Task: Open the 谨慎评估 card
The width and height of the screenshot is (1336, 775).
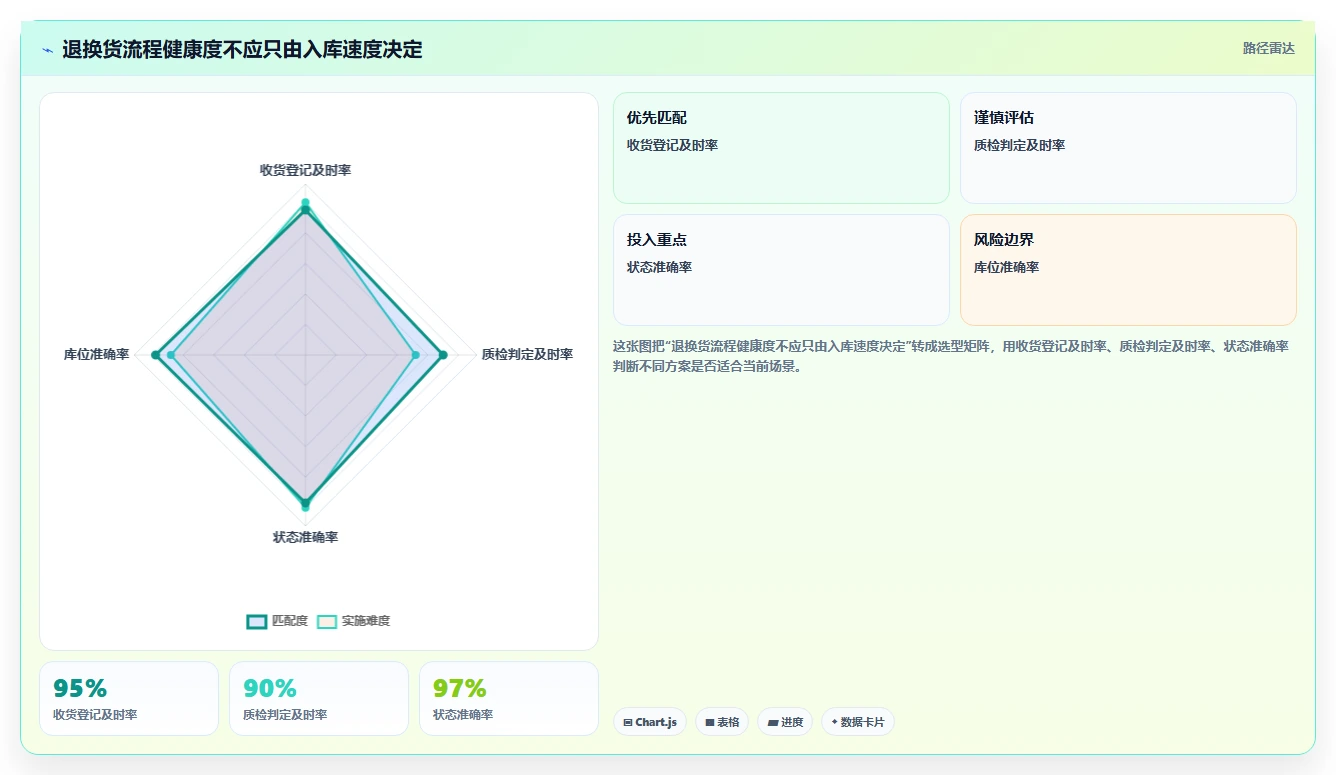Action: (x=1128, y=148)
